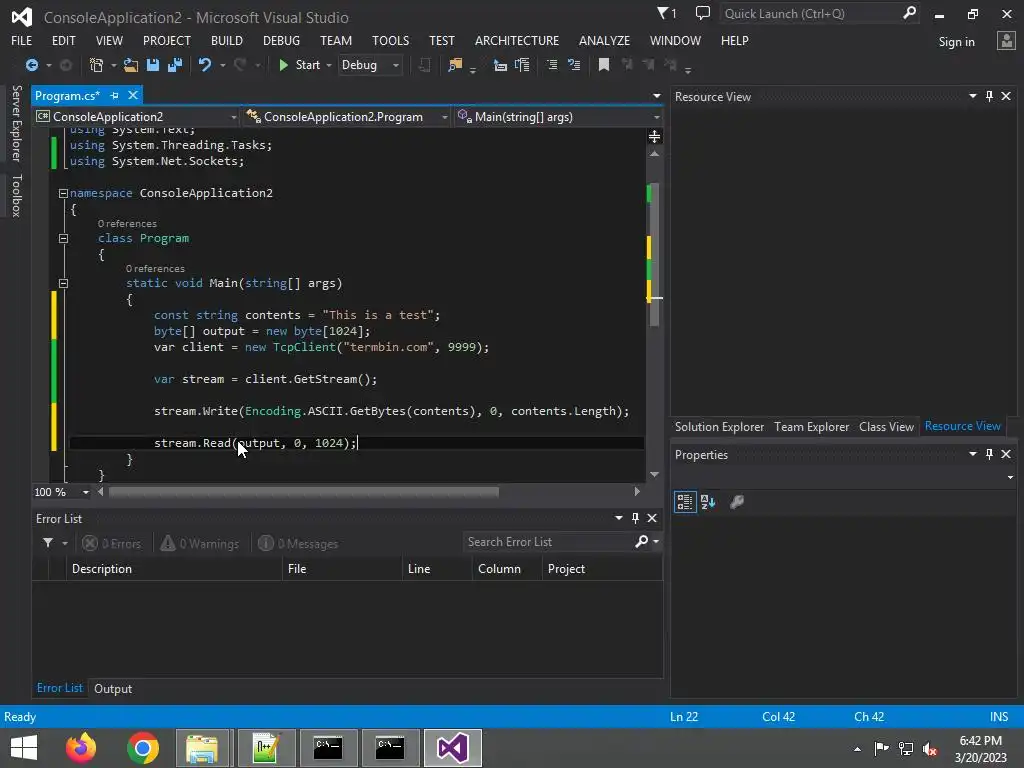Toggle the 0 Messages filter
This screenshot has height=768, width=1024.
click(298, 543)
